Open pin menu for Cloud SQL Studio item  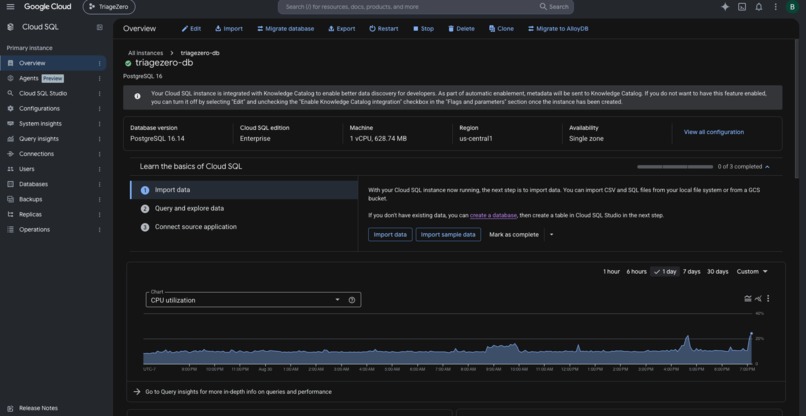click(x=99, y=94)
